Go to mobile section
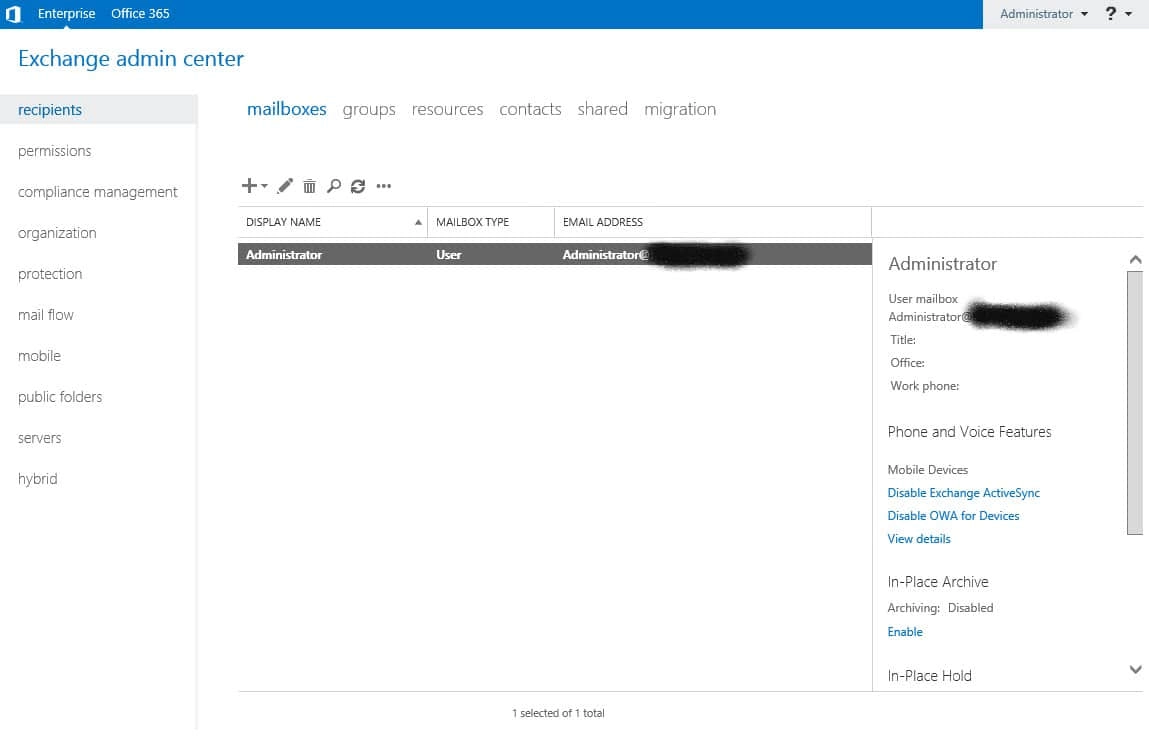 pos(39,356)
